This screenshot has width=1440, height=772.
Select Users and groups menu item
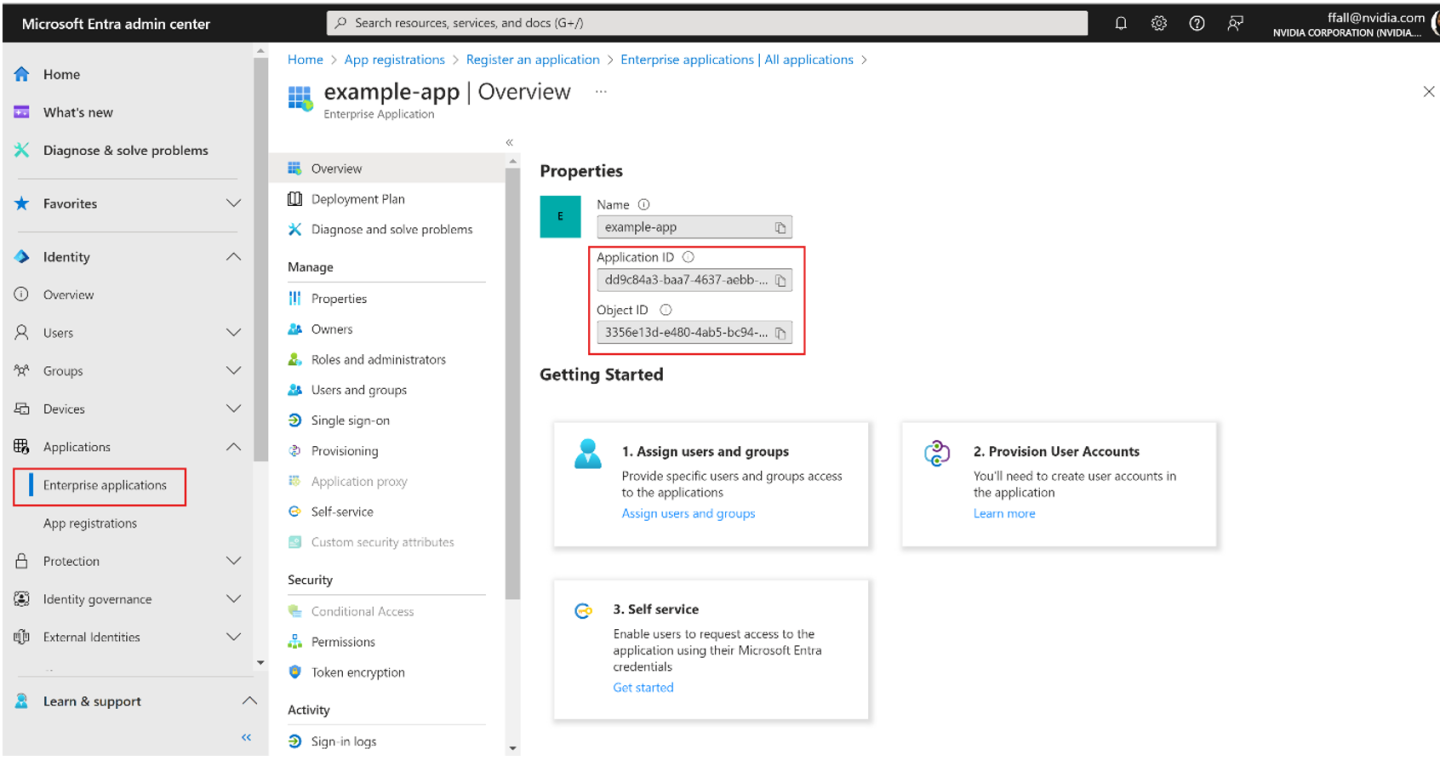click(358, 390)
